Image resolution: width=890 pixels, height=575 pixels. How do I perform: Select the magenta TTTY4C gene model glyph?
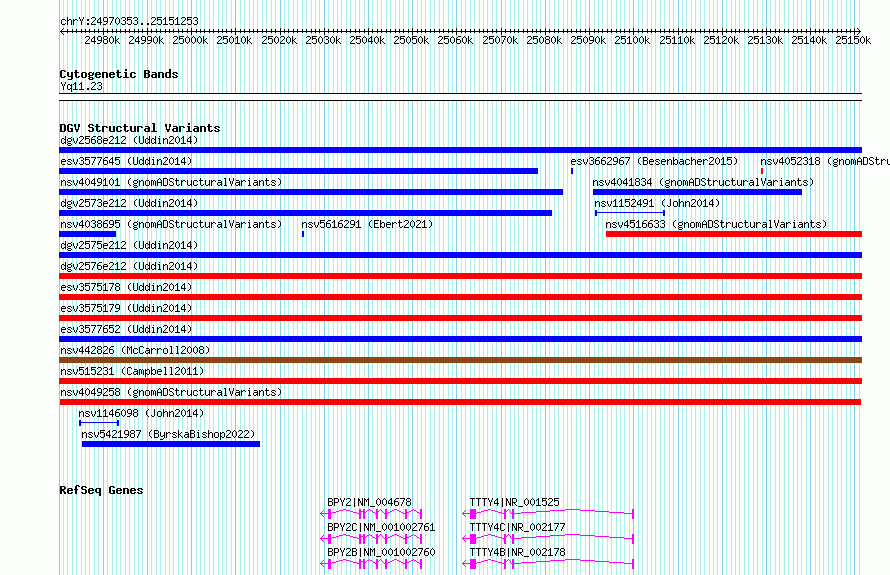click(x=548, y=539)
